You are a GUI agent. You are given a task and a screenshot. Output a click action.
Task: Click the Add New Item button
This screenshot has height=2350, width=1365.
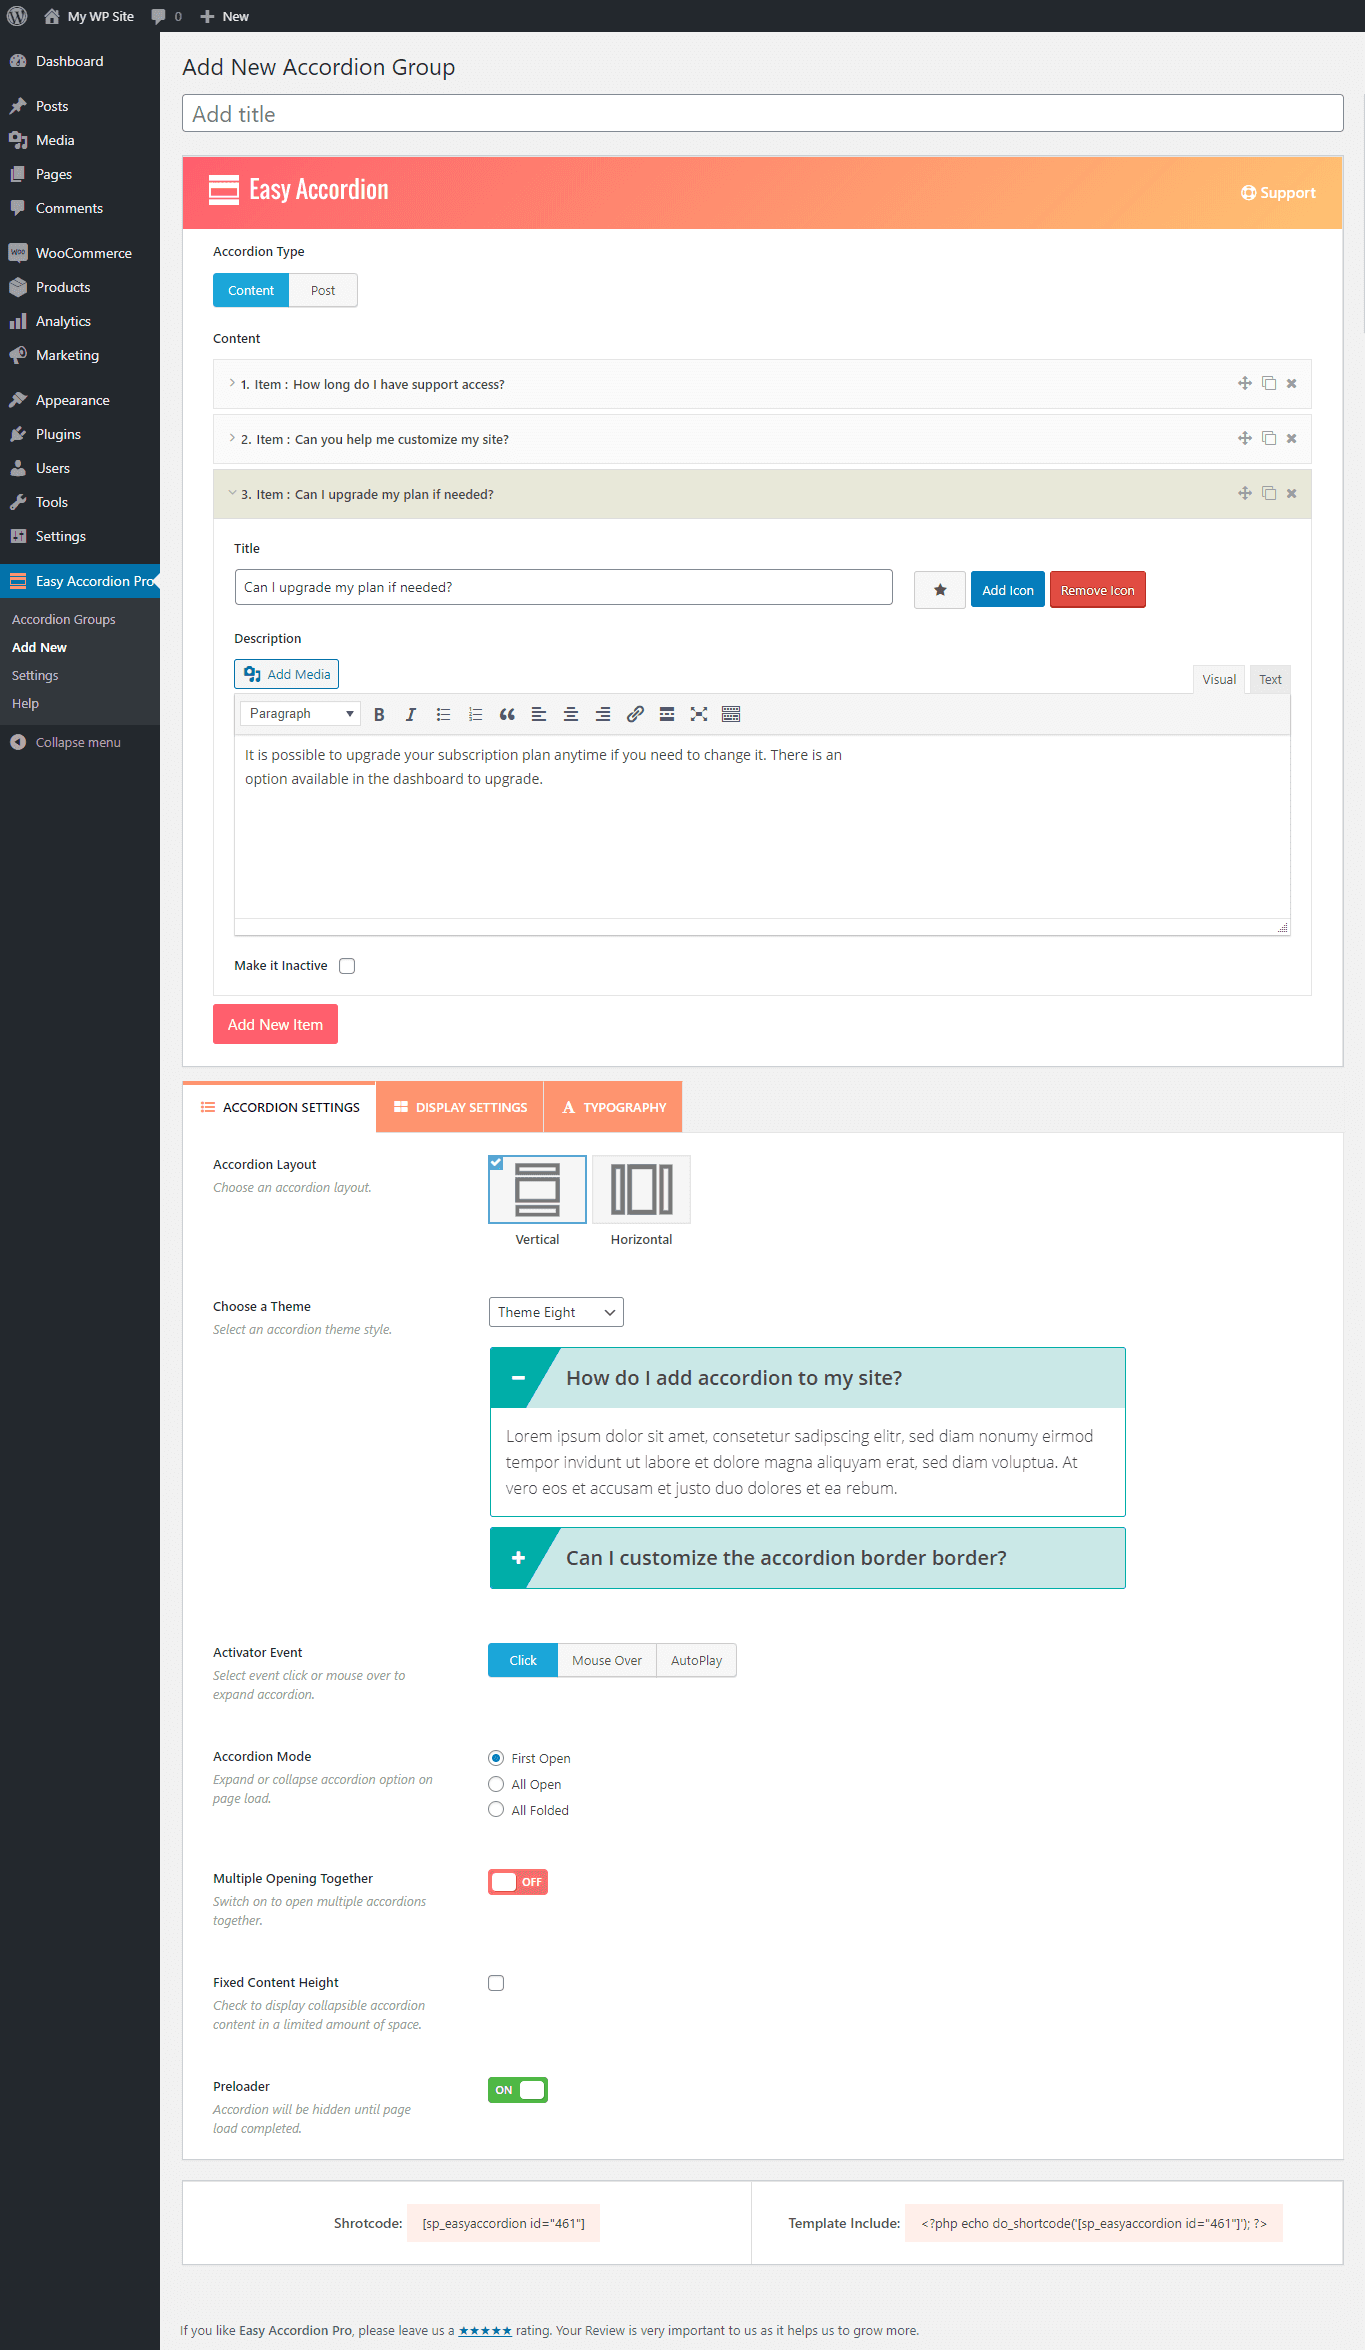[x=275, y=1024]
